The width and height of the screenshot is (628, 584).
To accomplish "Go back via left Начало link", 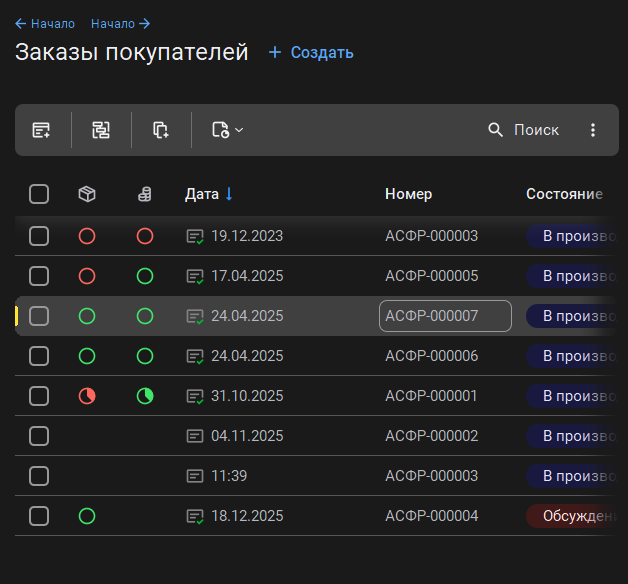I will pyautogui.click(x=45, y=23).
